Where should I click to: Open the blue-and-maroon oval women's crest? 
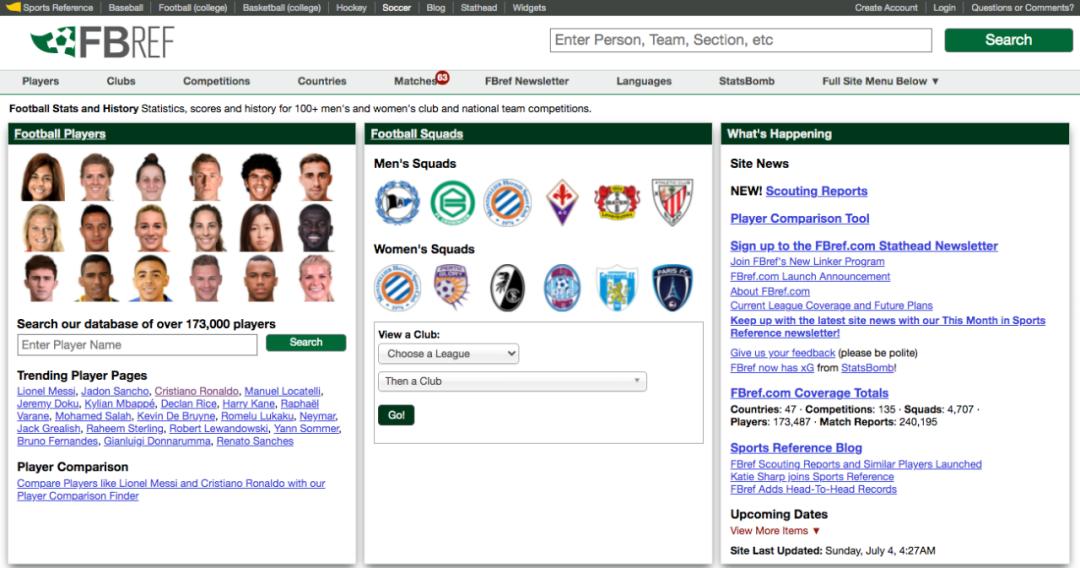[562, 288]
